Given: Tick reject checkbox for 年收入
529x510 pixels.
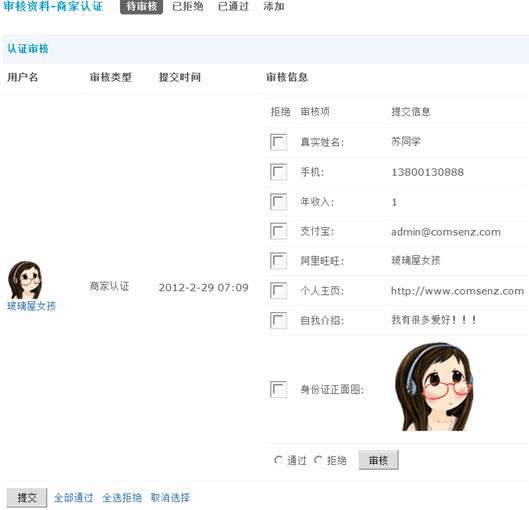Looking at the screenshot, I should click(x=278, y=202).
